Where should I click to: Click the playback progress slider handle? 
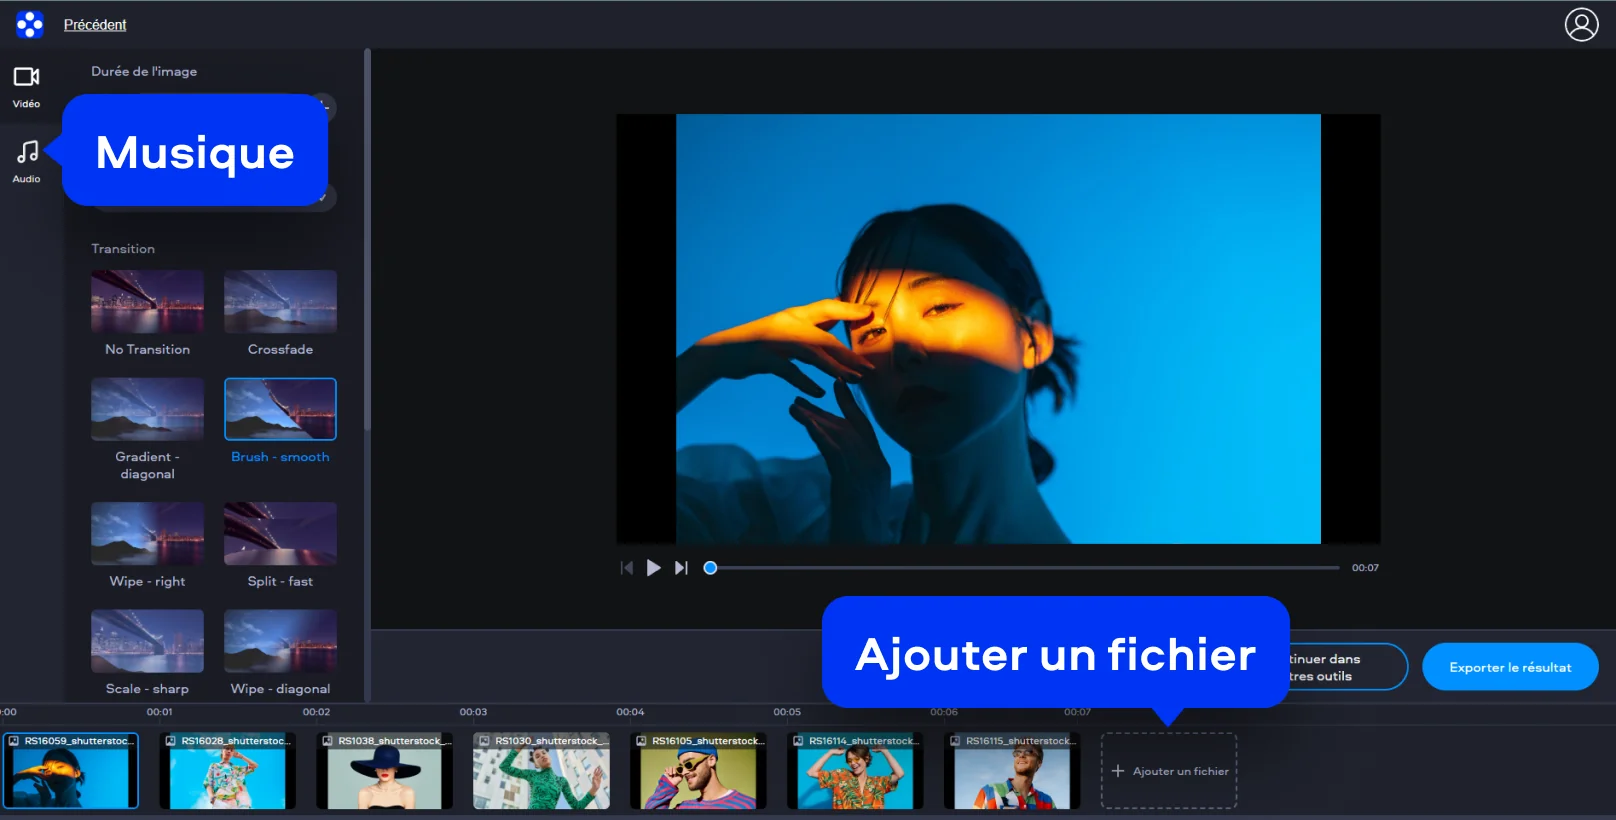tap(710, 568)
